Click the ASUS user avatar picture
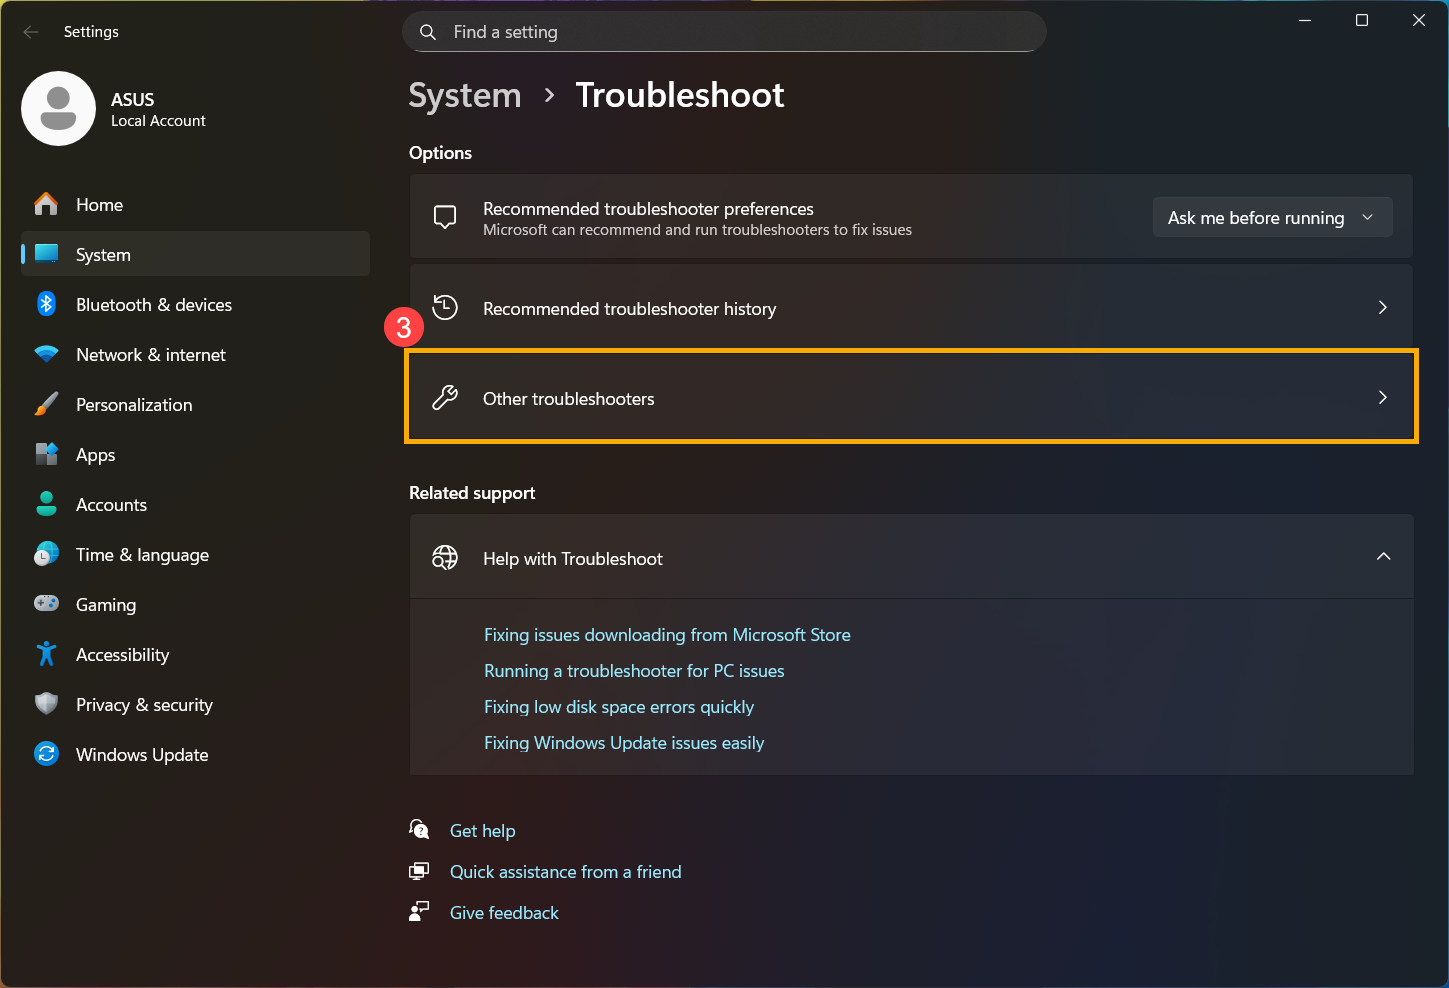 58,108
